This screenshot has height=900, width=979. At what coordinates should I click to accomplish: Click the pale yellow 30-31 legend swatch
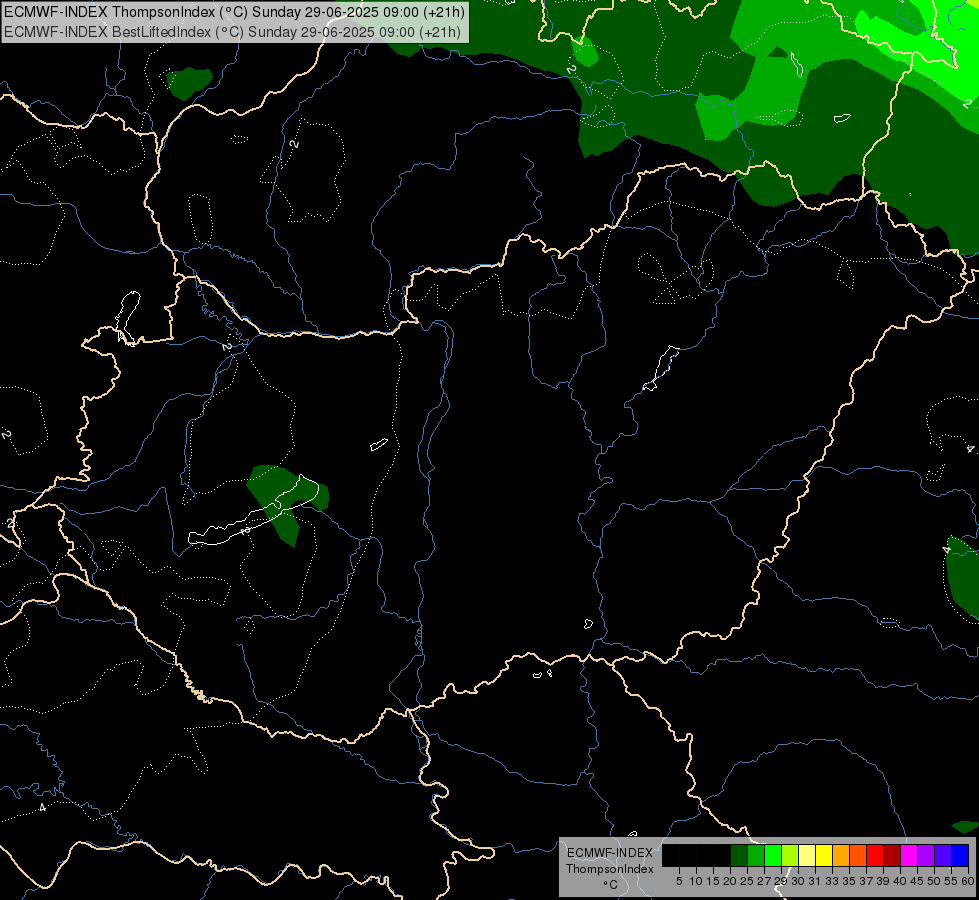(807, 855)
